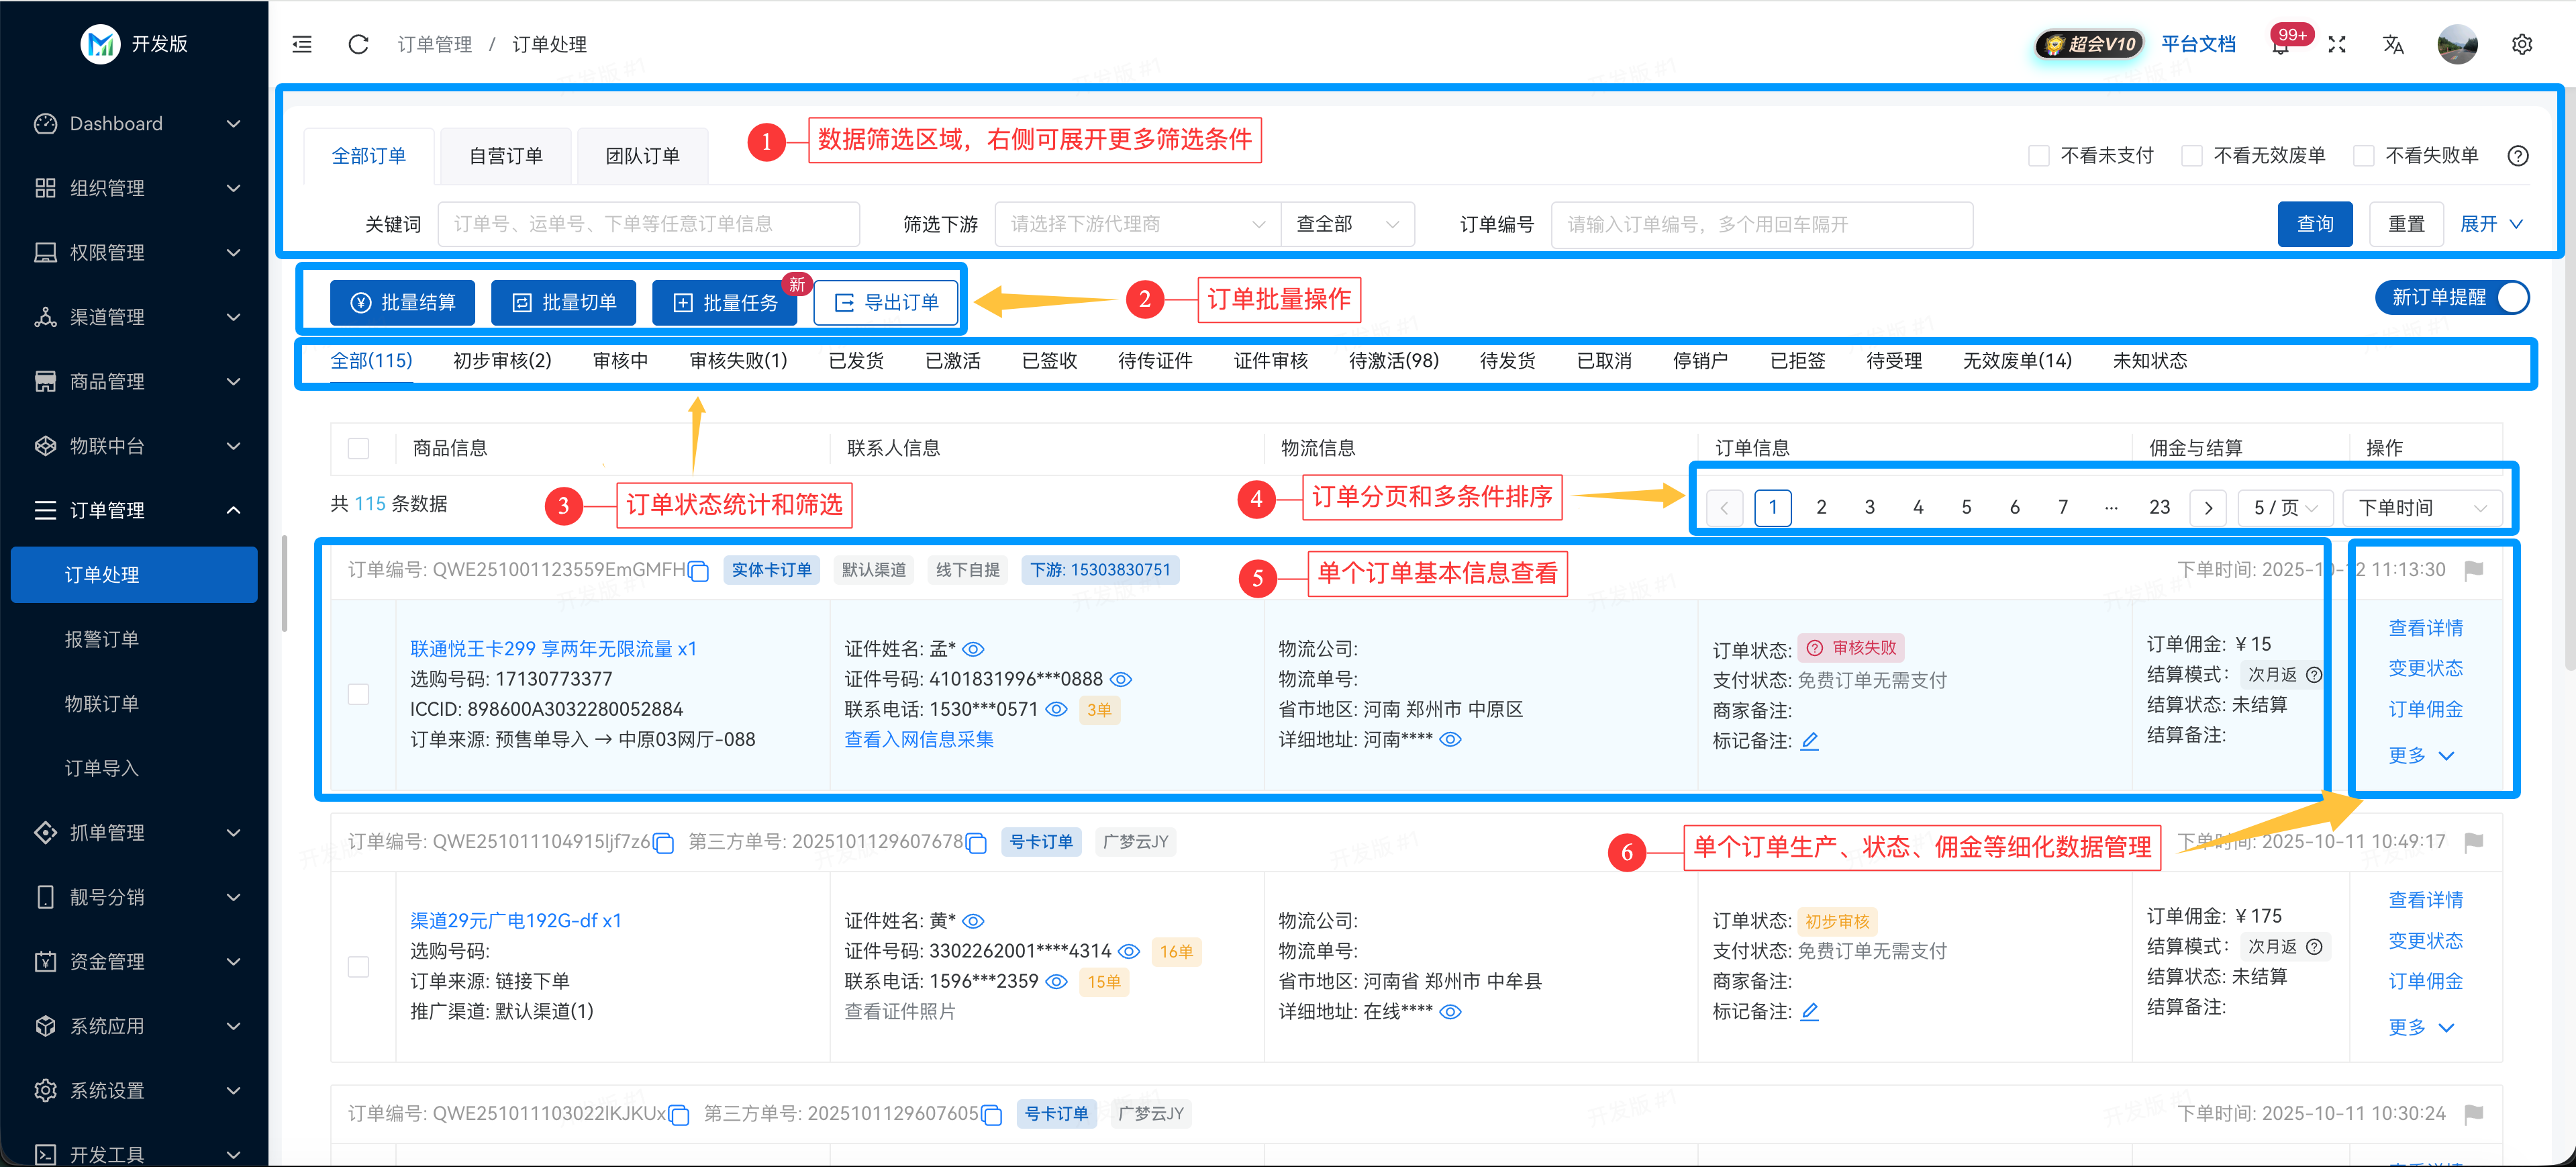Screen dimensions: 2576x1167
Task: Edit 标记备注 using the pencil icon
Action: [1811, 741]
